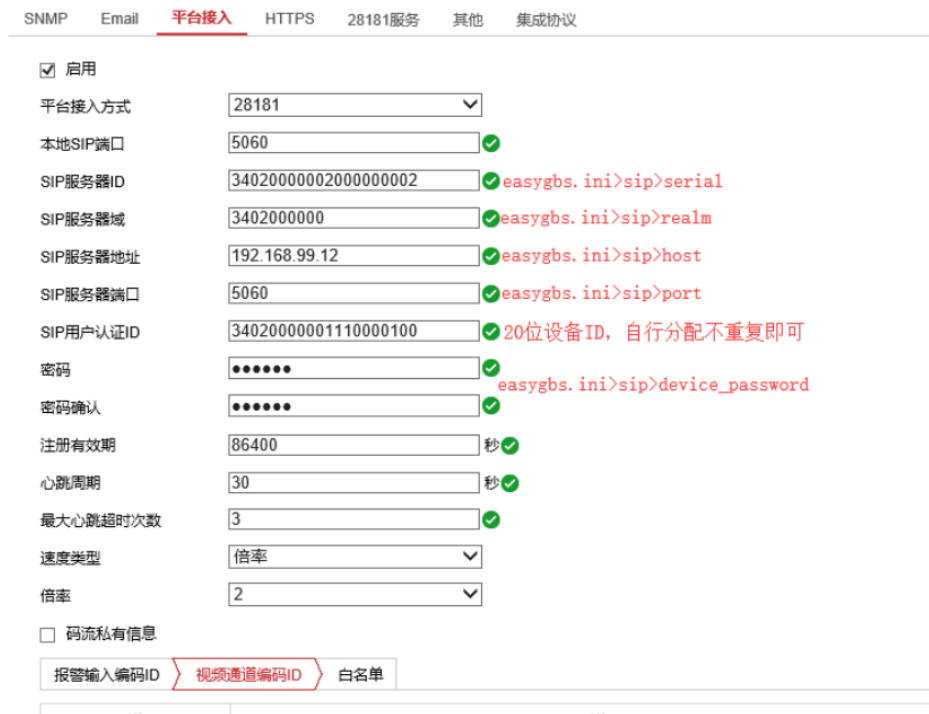Focus the SIP服务器ID input field
The width and height of the screenshot is (929, 714).
354,180
